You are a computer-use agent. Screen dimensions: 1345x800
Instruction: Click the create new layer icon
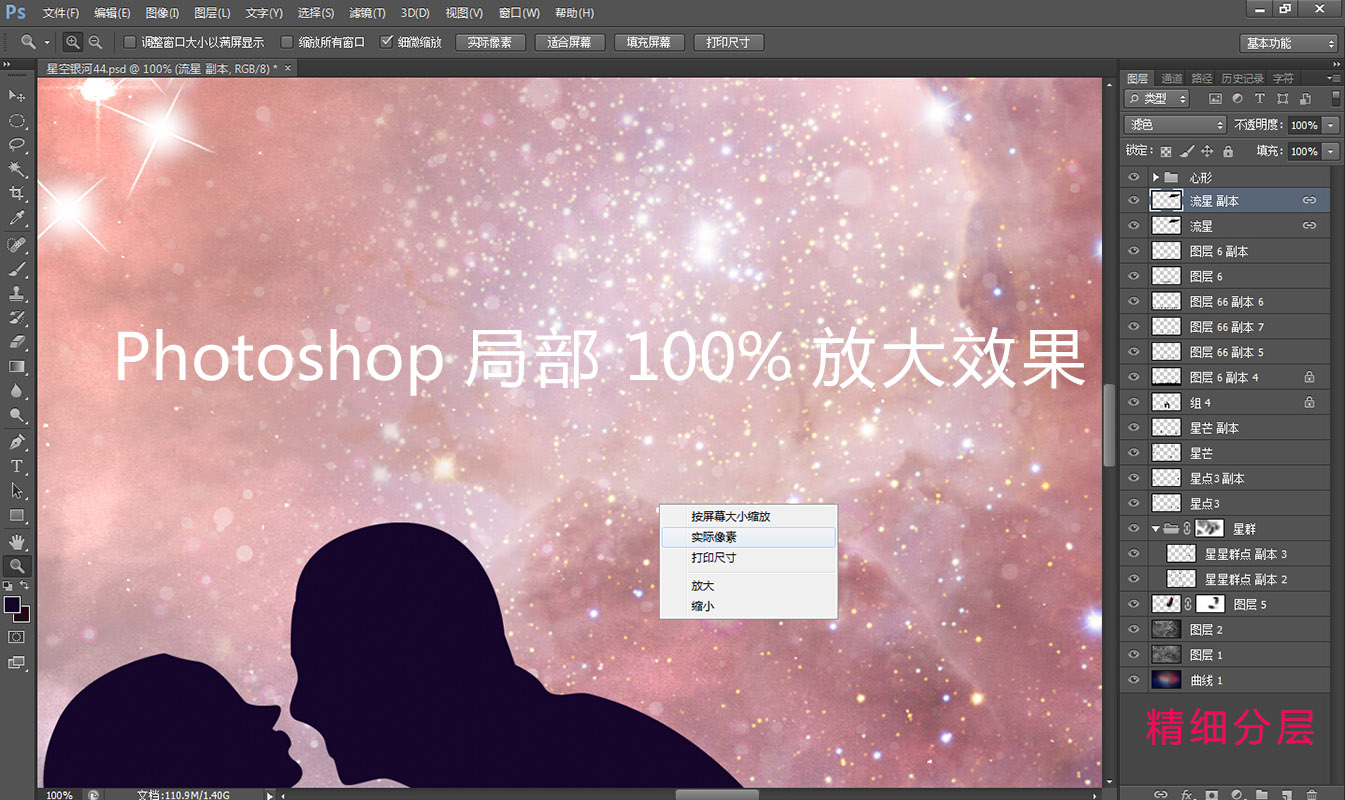coord(1287,795)
